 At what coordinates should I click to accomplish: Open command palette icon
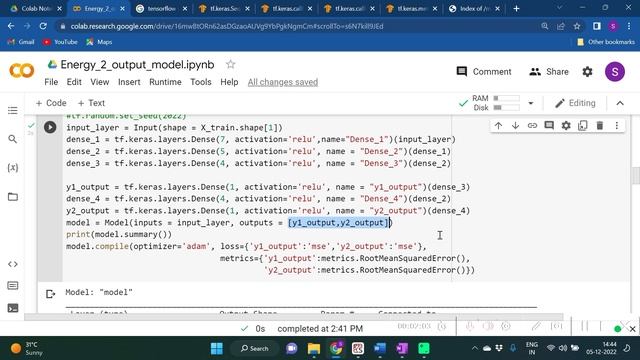coord(13,286)
